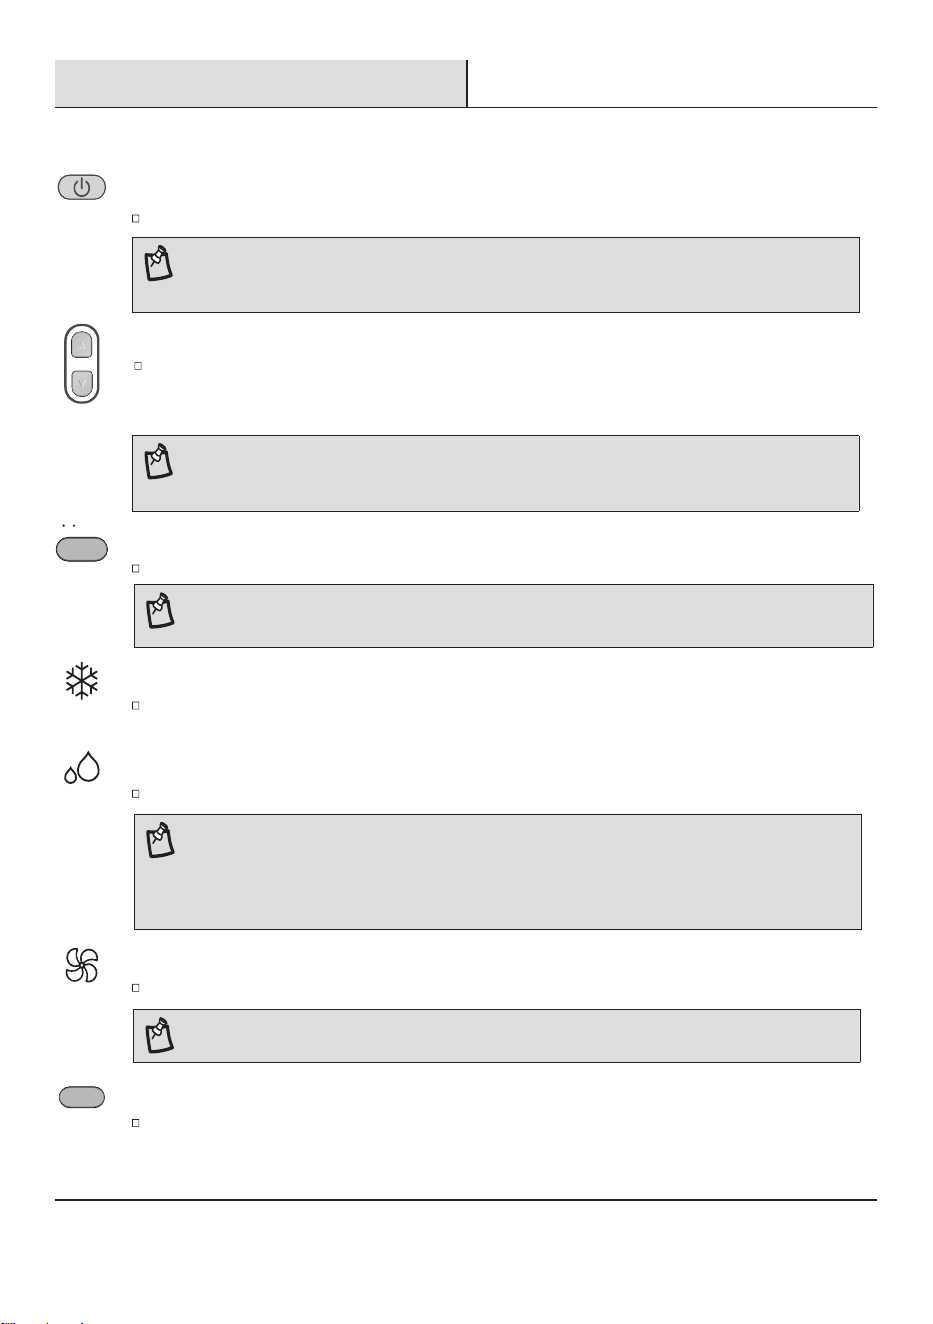Click the square bullet under the last oval button
Image resolution: width=933 pixels, height=1324 pixels.
coord(135,1123)
